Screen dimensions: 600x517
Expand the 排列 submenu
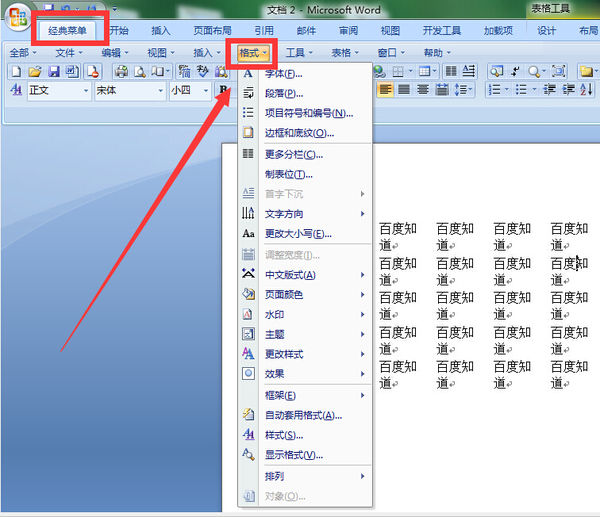click(305, 476)
